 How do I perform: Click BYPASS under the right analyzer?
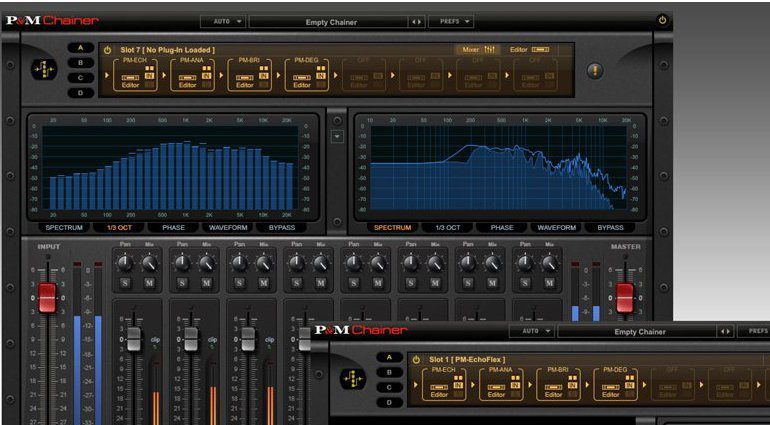point(610,227)
